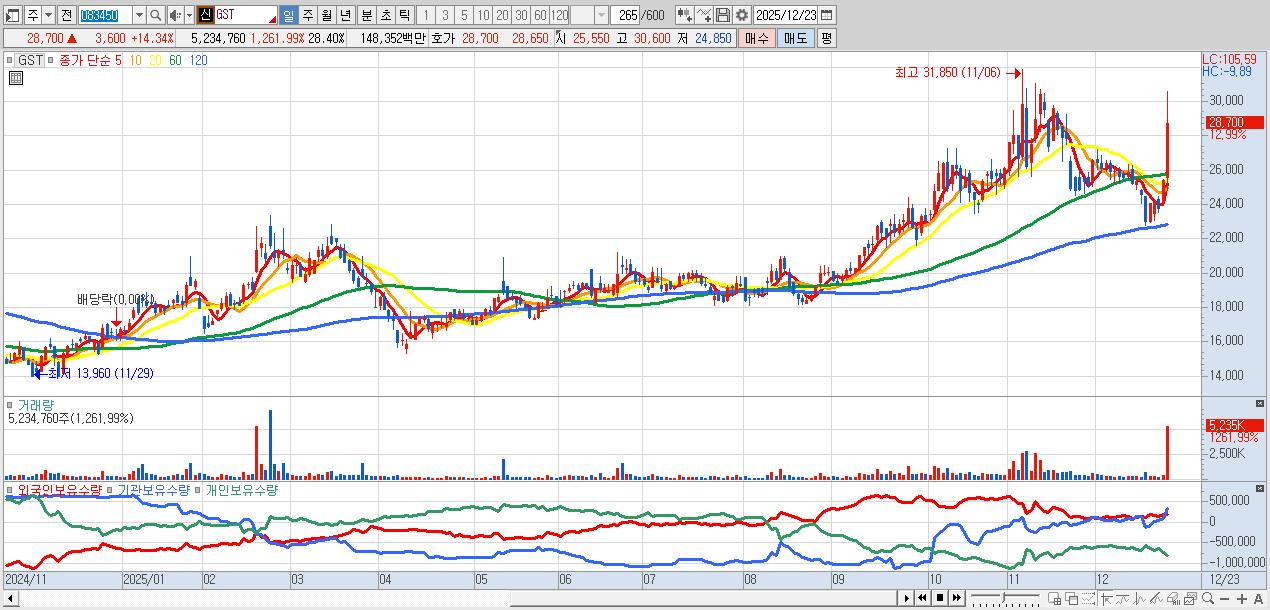This screenshot has width=1270, height=610.
Task: Click the bar count field 265
Action: [625, 15]
